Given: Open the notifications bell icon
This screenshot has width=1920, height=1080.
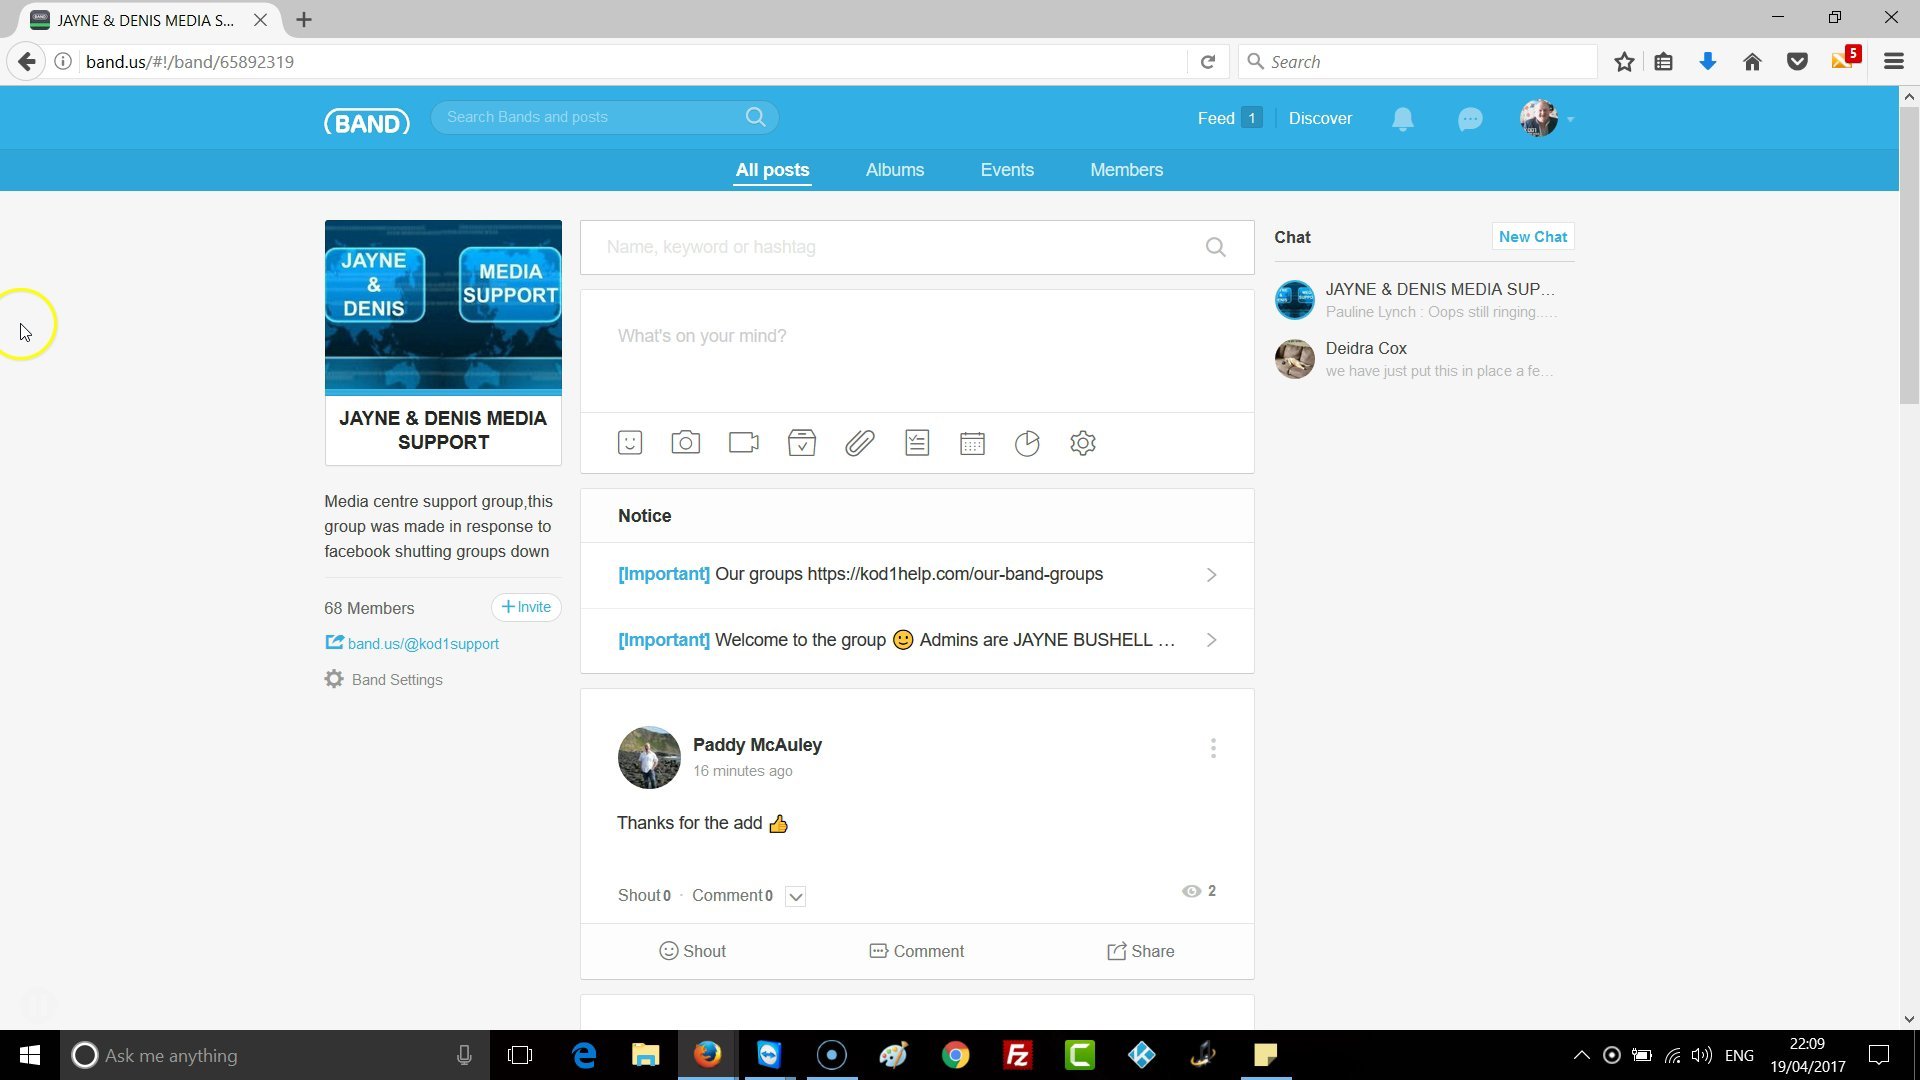Looking at the screenshot, I should pos(1402,119).
